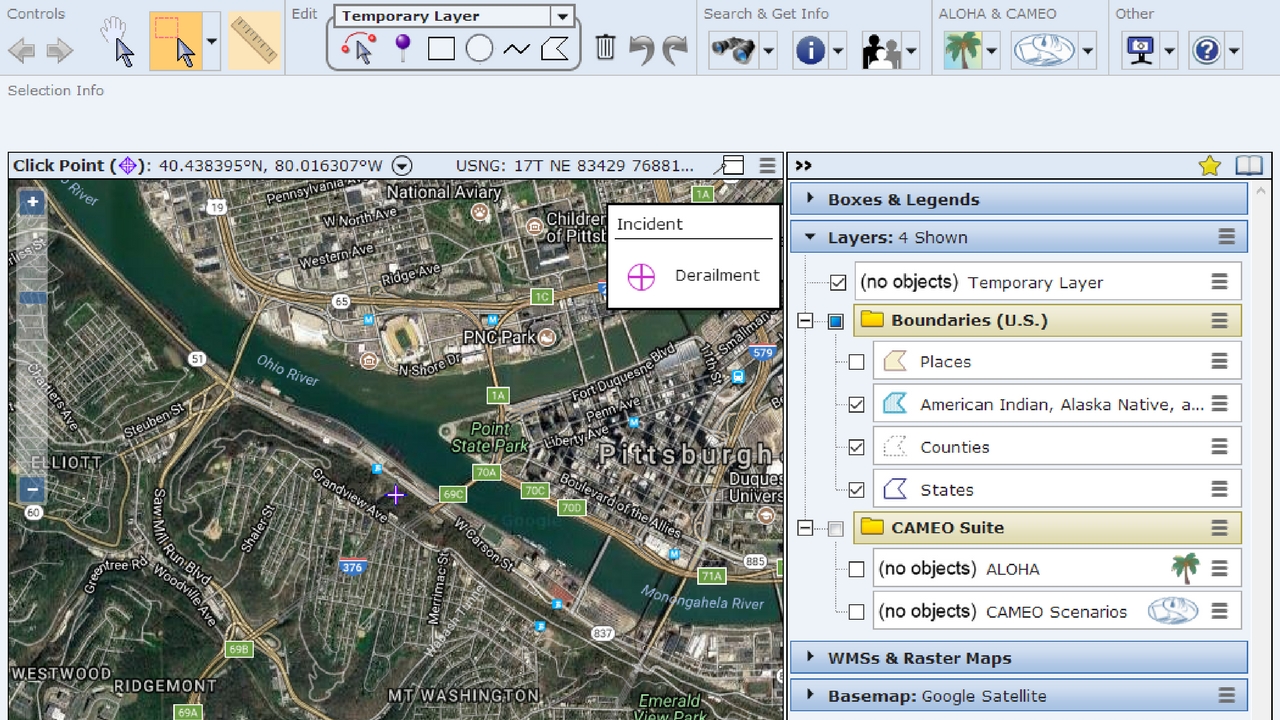Screen dimensions: 1280x720
Task: Click the blue Get Info icon
Action: point(810,49)
